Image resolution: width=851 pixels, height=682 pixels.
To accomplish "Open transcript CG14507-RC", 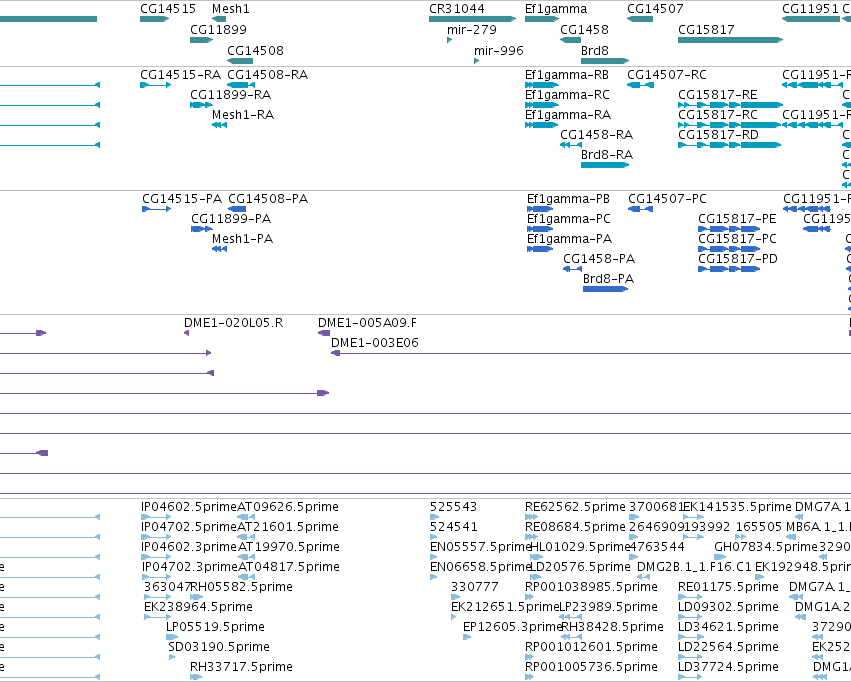I will tap(640, 85).
